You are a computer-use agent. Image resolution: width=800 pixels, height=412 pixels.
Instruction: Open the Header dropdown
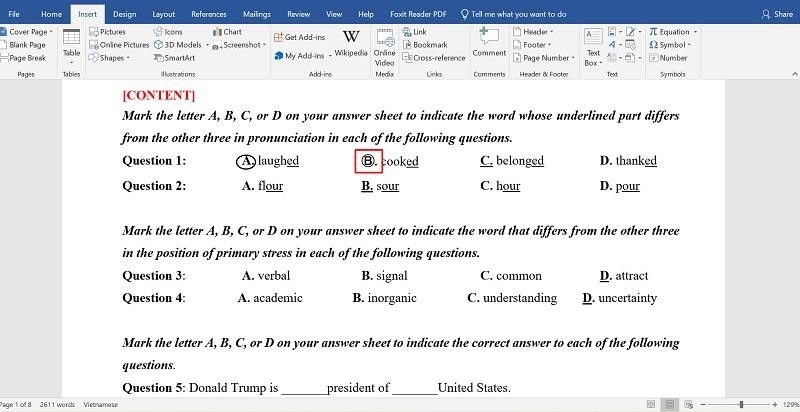[x=533, y=32]
